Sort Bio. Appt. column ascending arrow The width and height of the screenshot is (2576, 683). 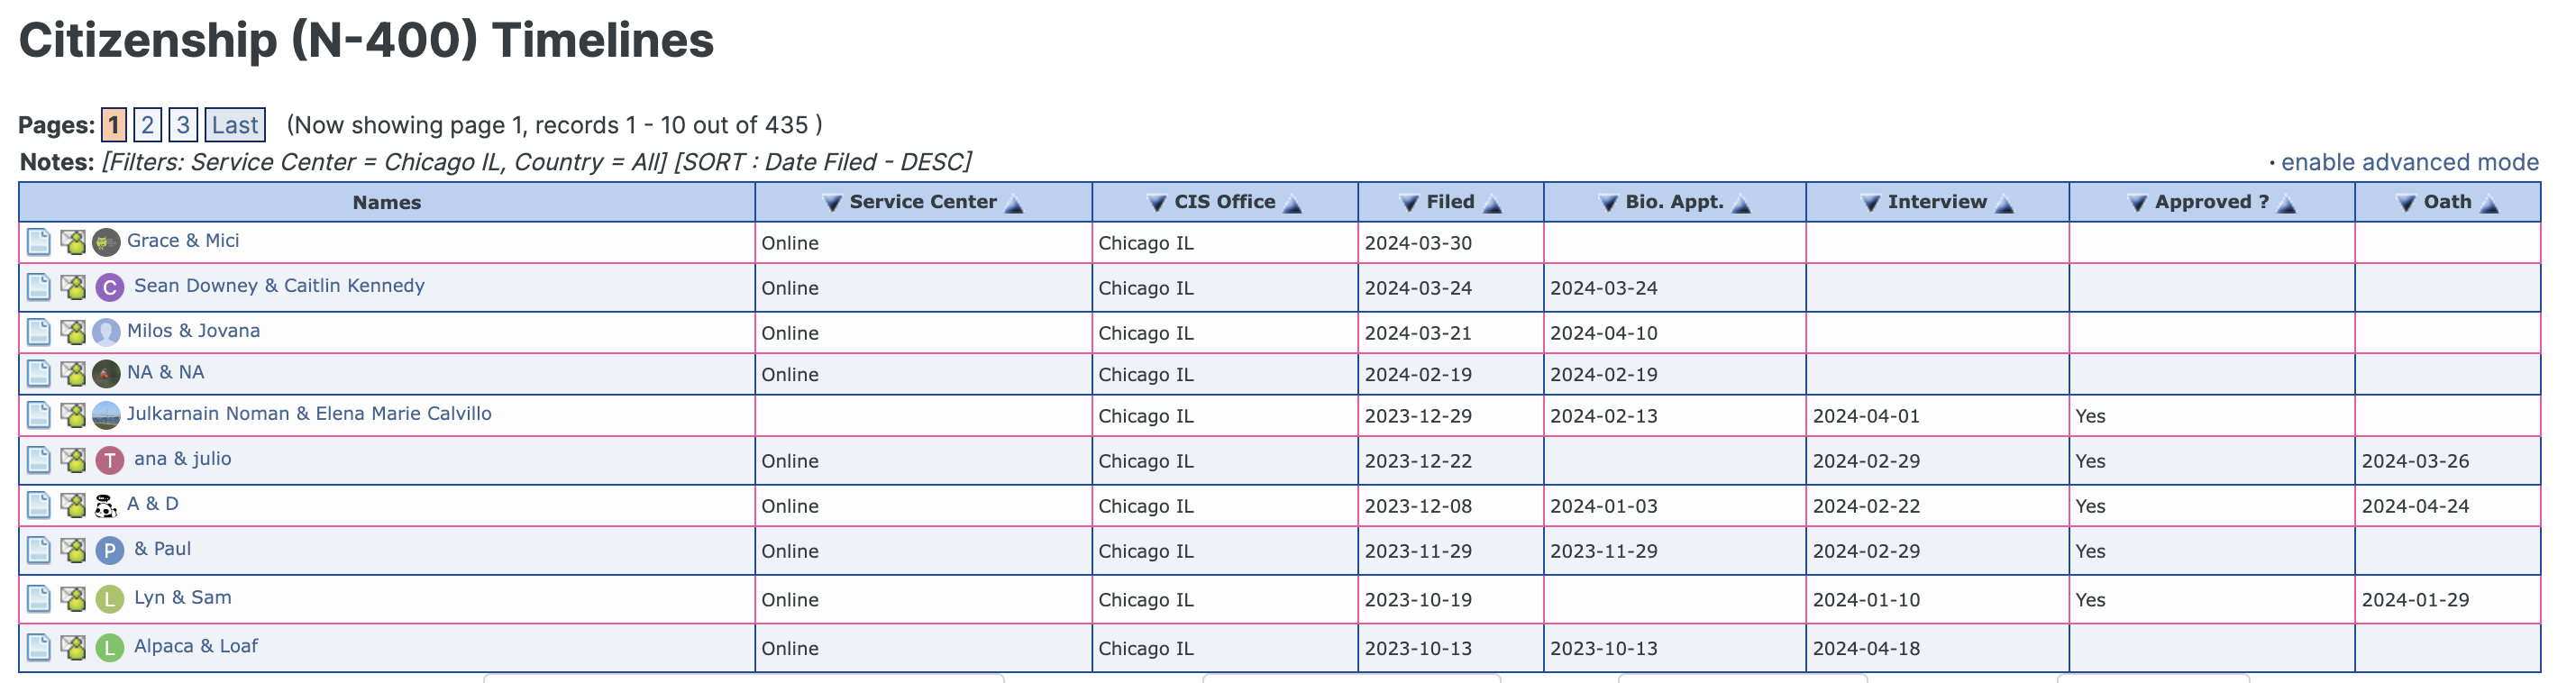point(1741,204)
